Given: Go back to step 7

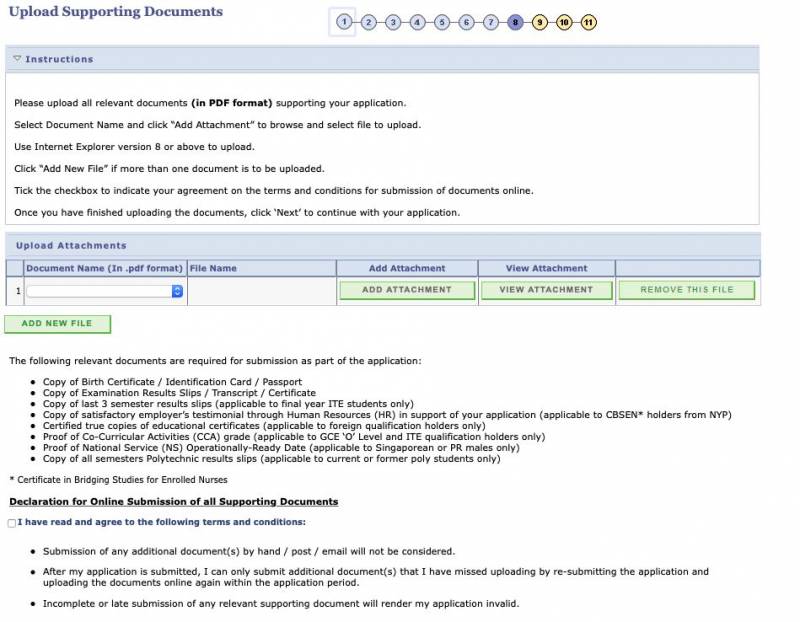Looking at the screenshot, I should 491,22.
